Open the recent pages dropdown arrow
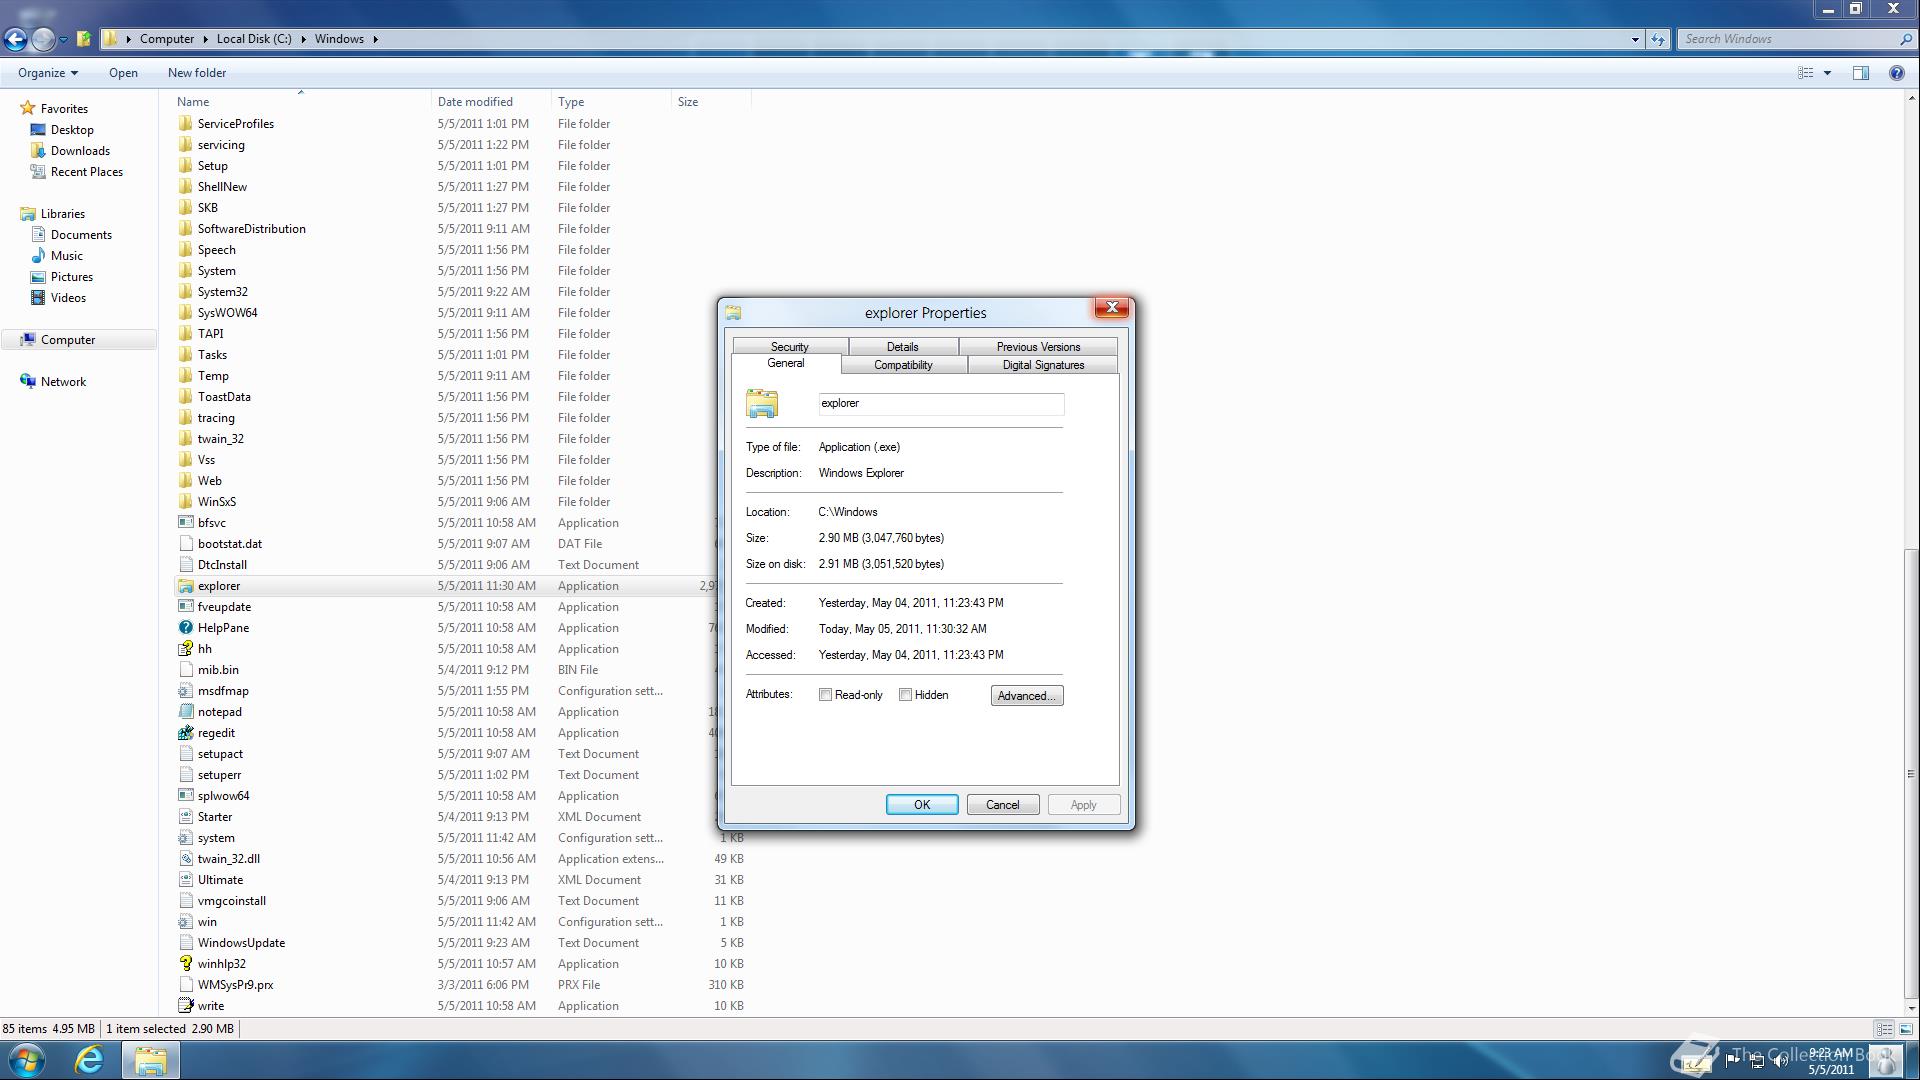This screenshot has height=1080, width=1920. (63, 40)
